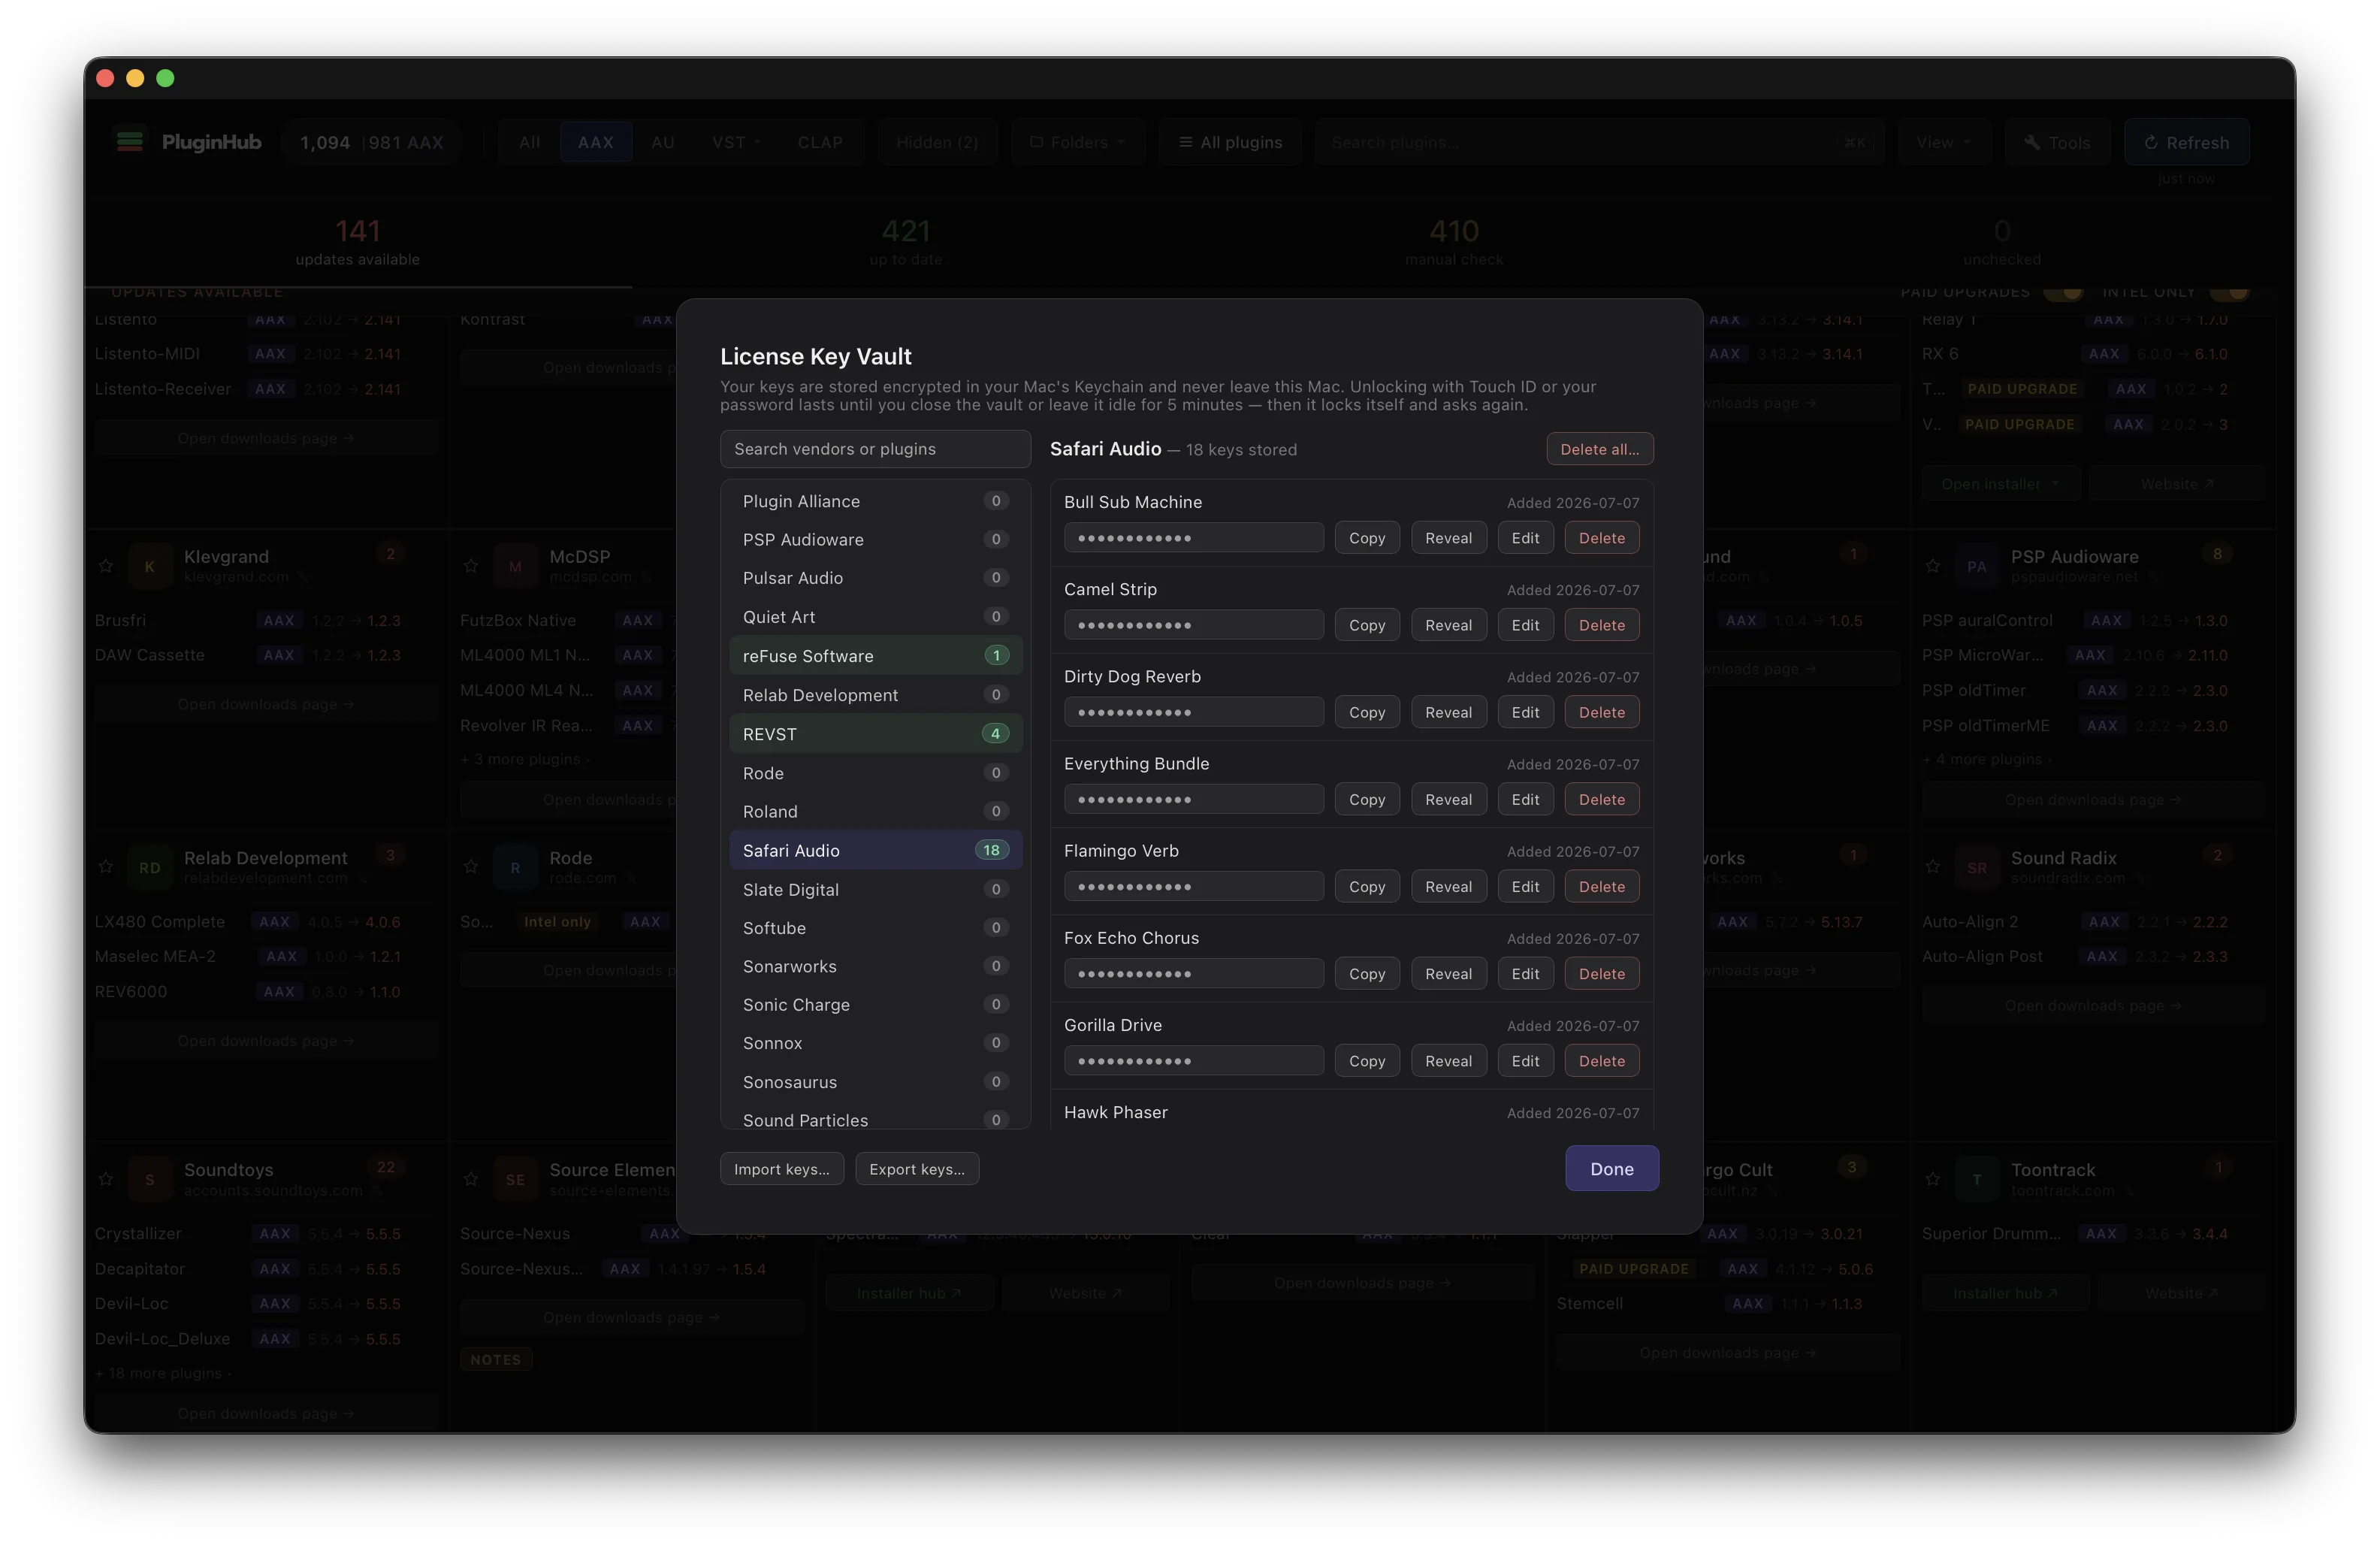Click the All plugins filter button
Screen dimensions: 2380x1545
tap(1229, 142)
